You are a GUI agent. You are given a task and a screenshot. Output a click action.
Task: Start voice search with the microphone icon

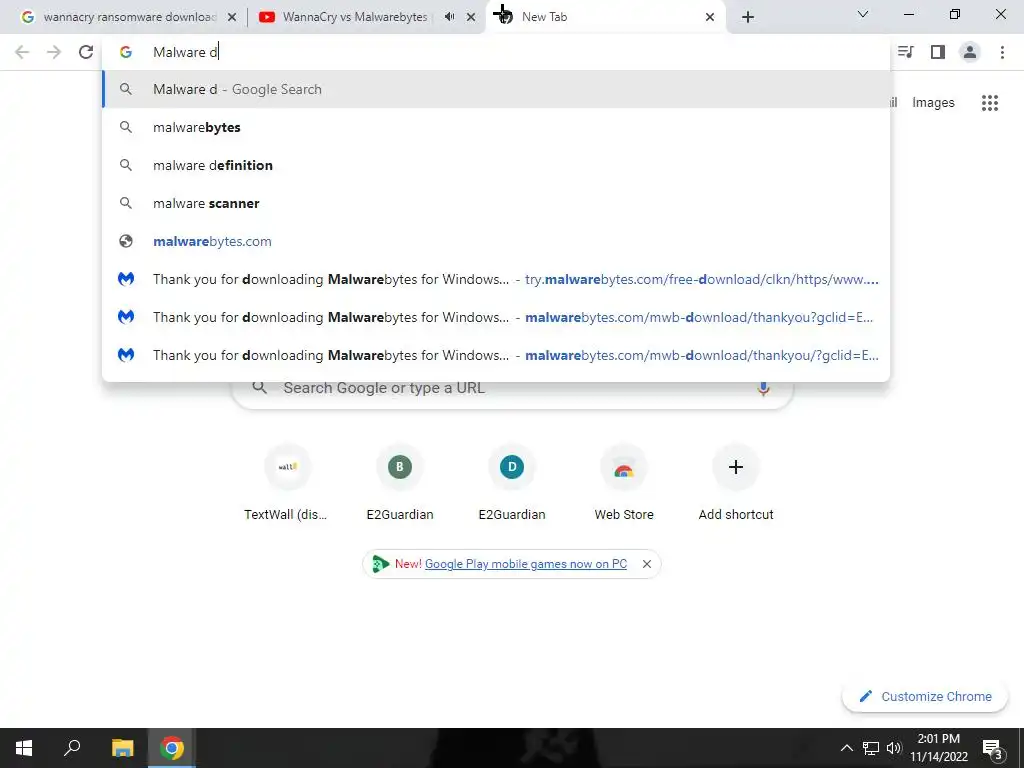763,388
